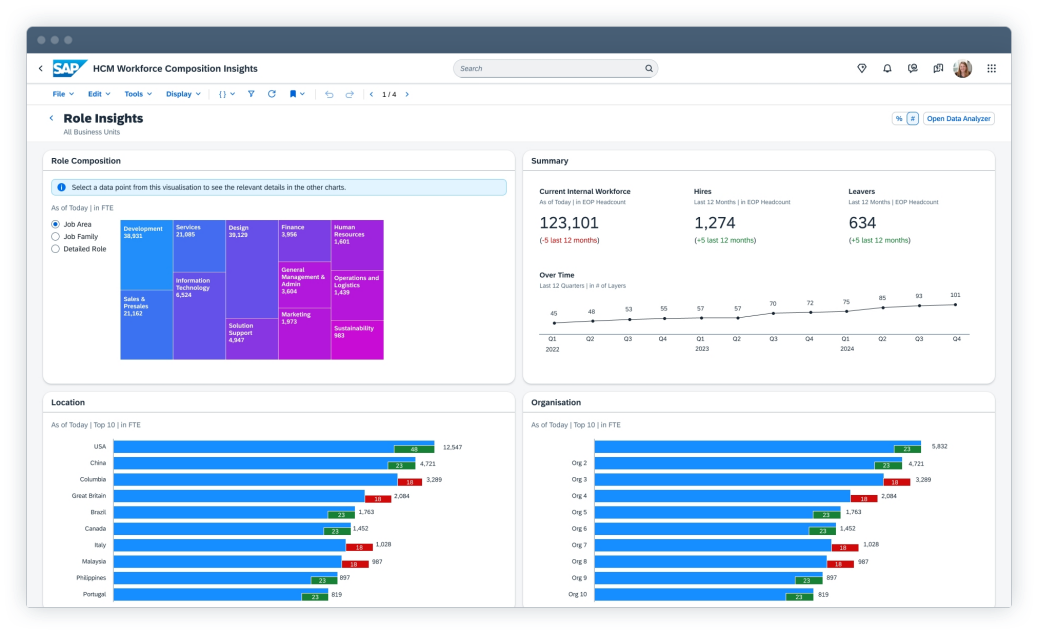
Task: Click the undo arrow icon
Action: point(330,94)
